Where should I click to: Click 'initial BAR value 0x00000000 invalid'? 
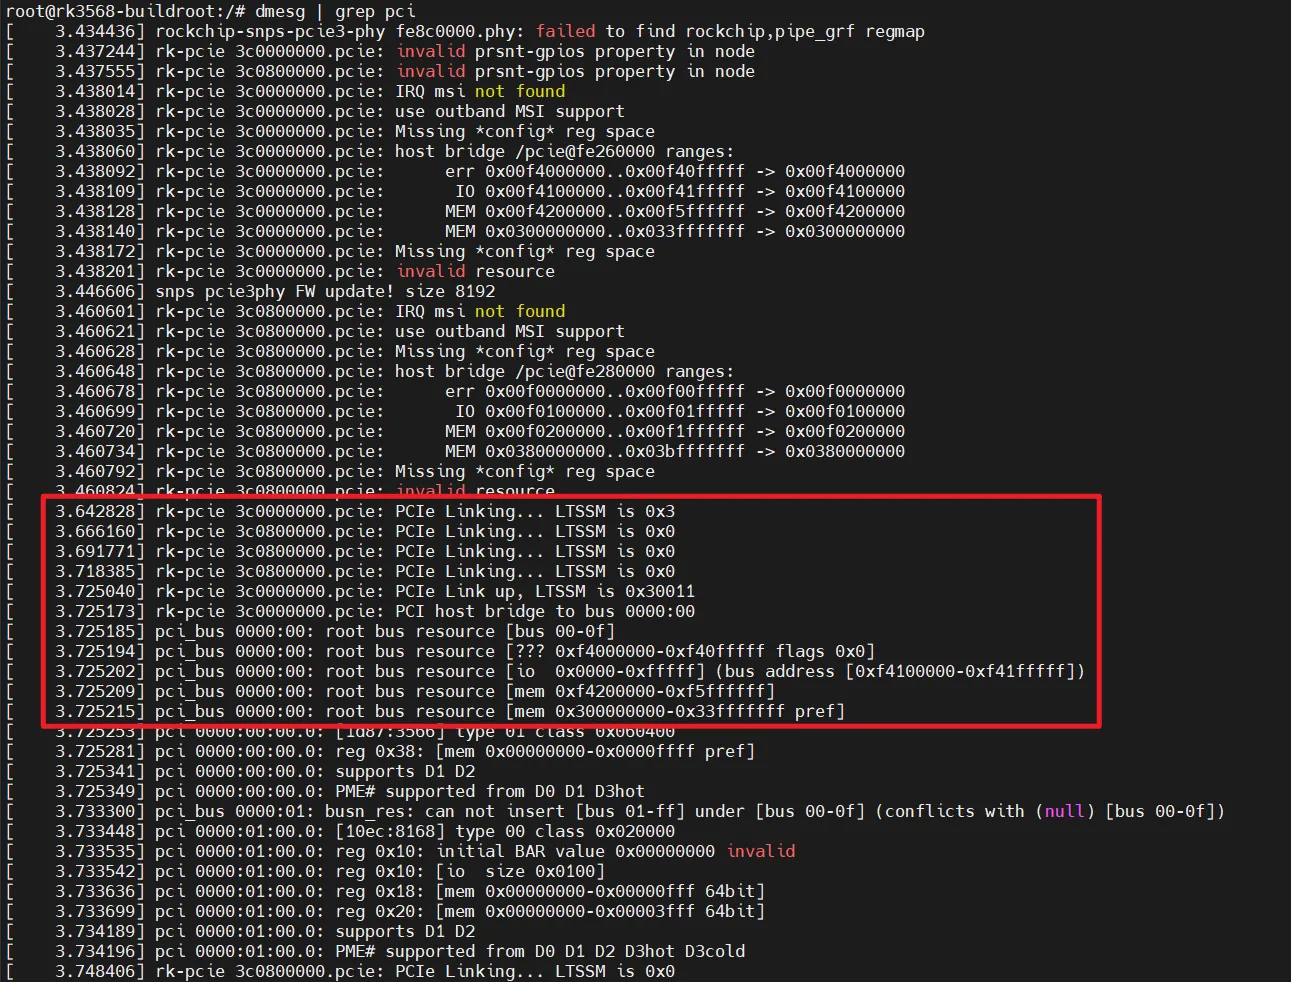pos(616,851)
